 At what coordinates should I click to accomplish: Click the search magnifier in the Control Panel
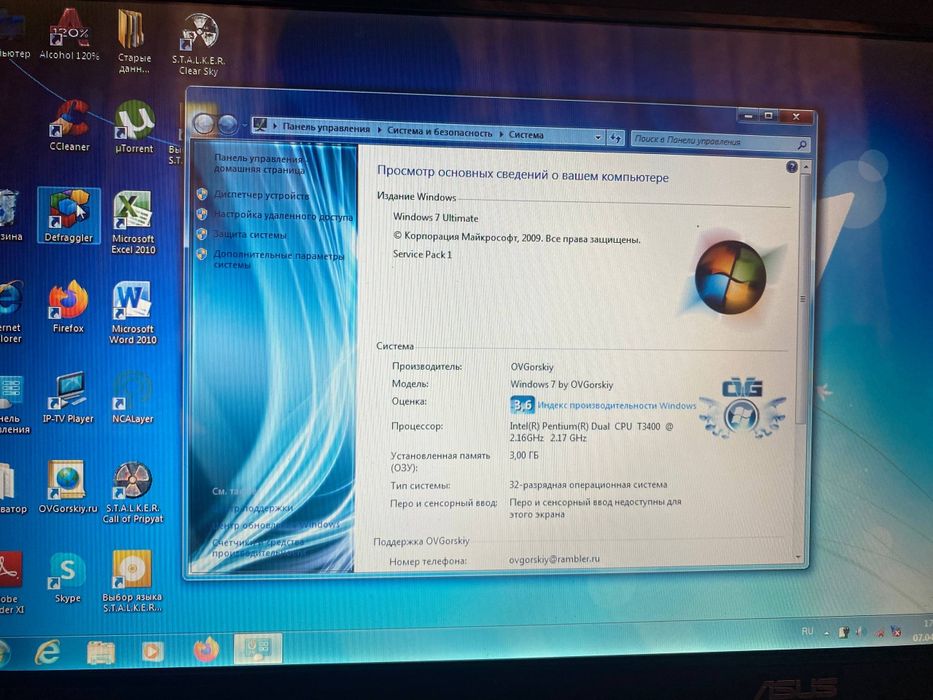(x=801, y=145)
